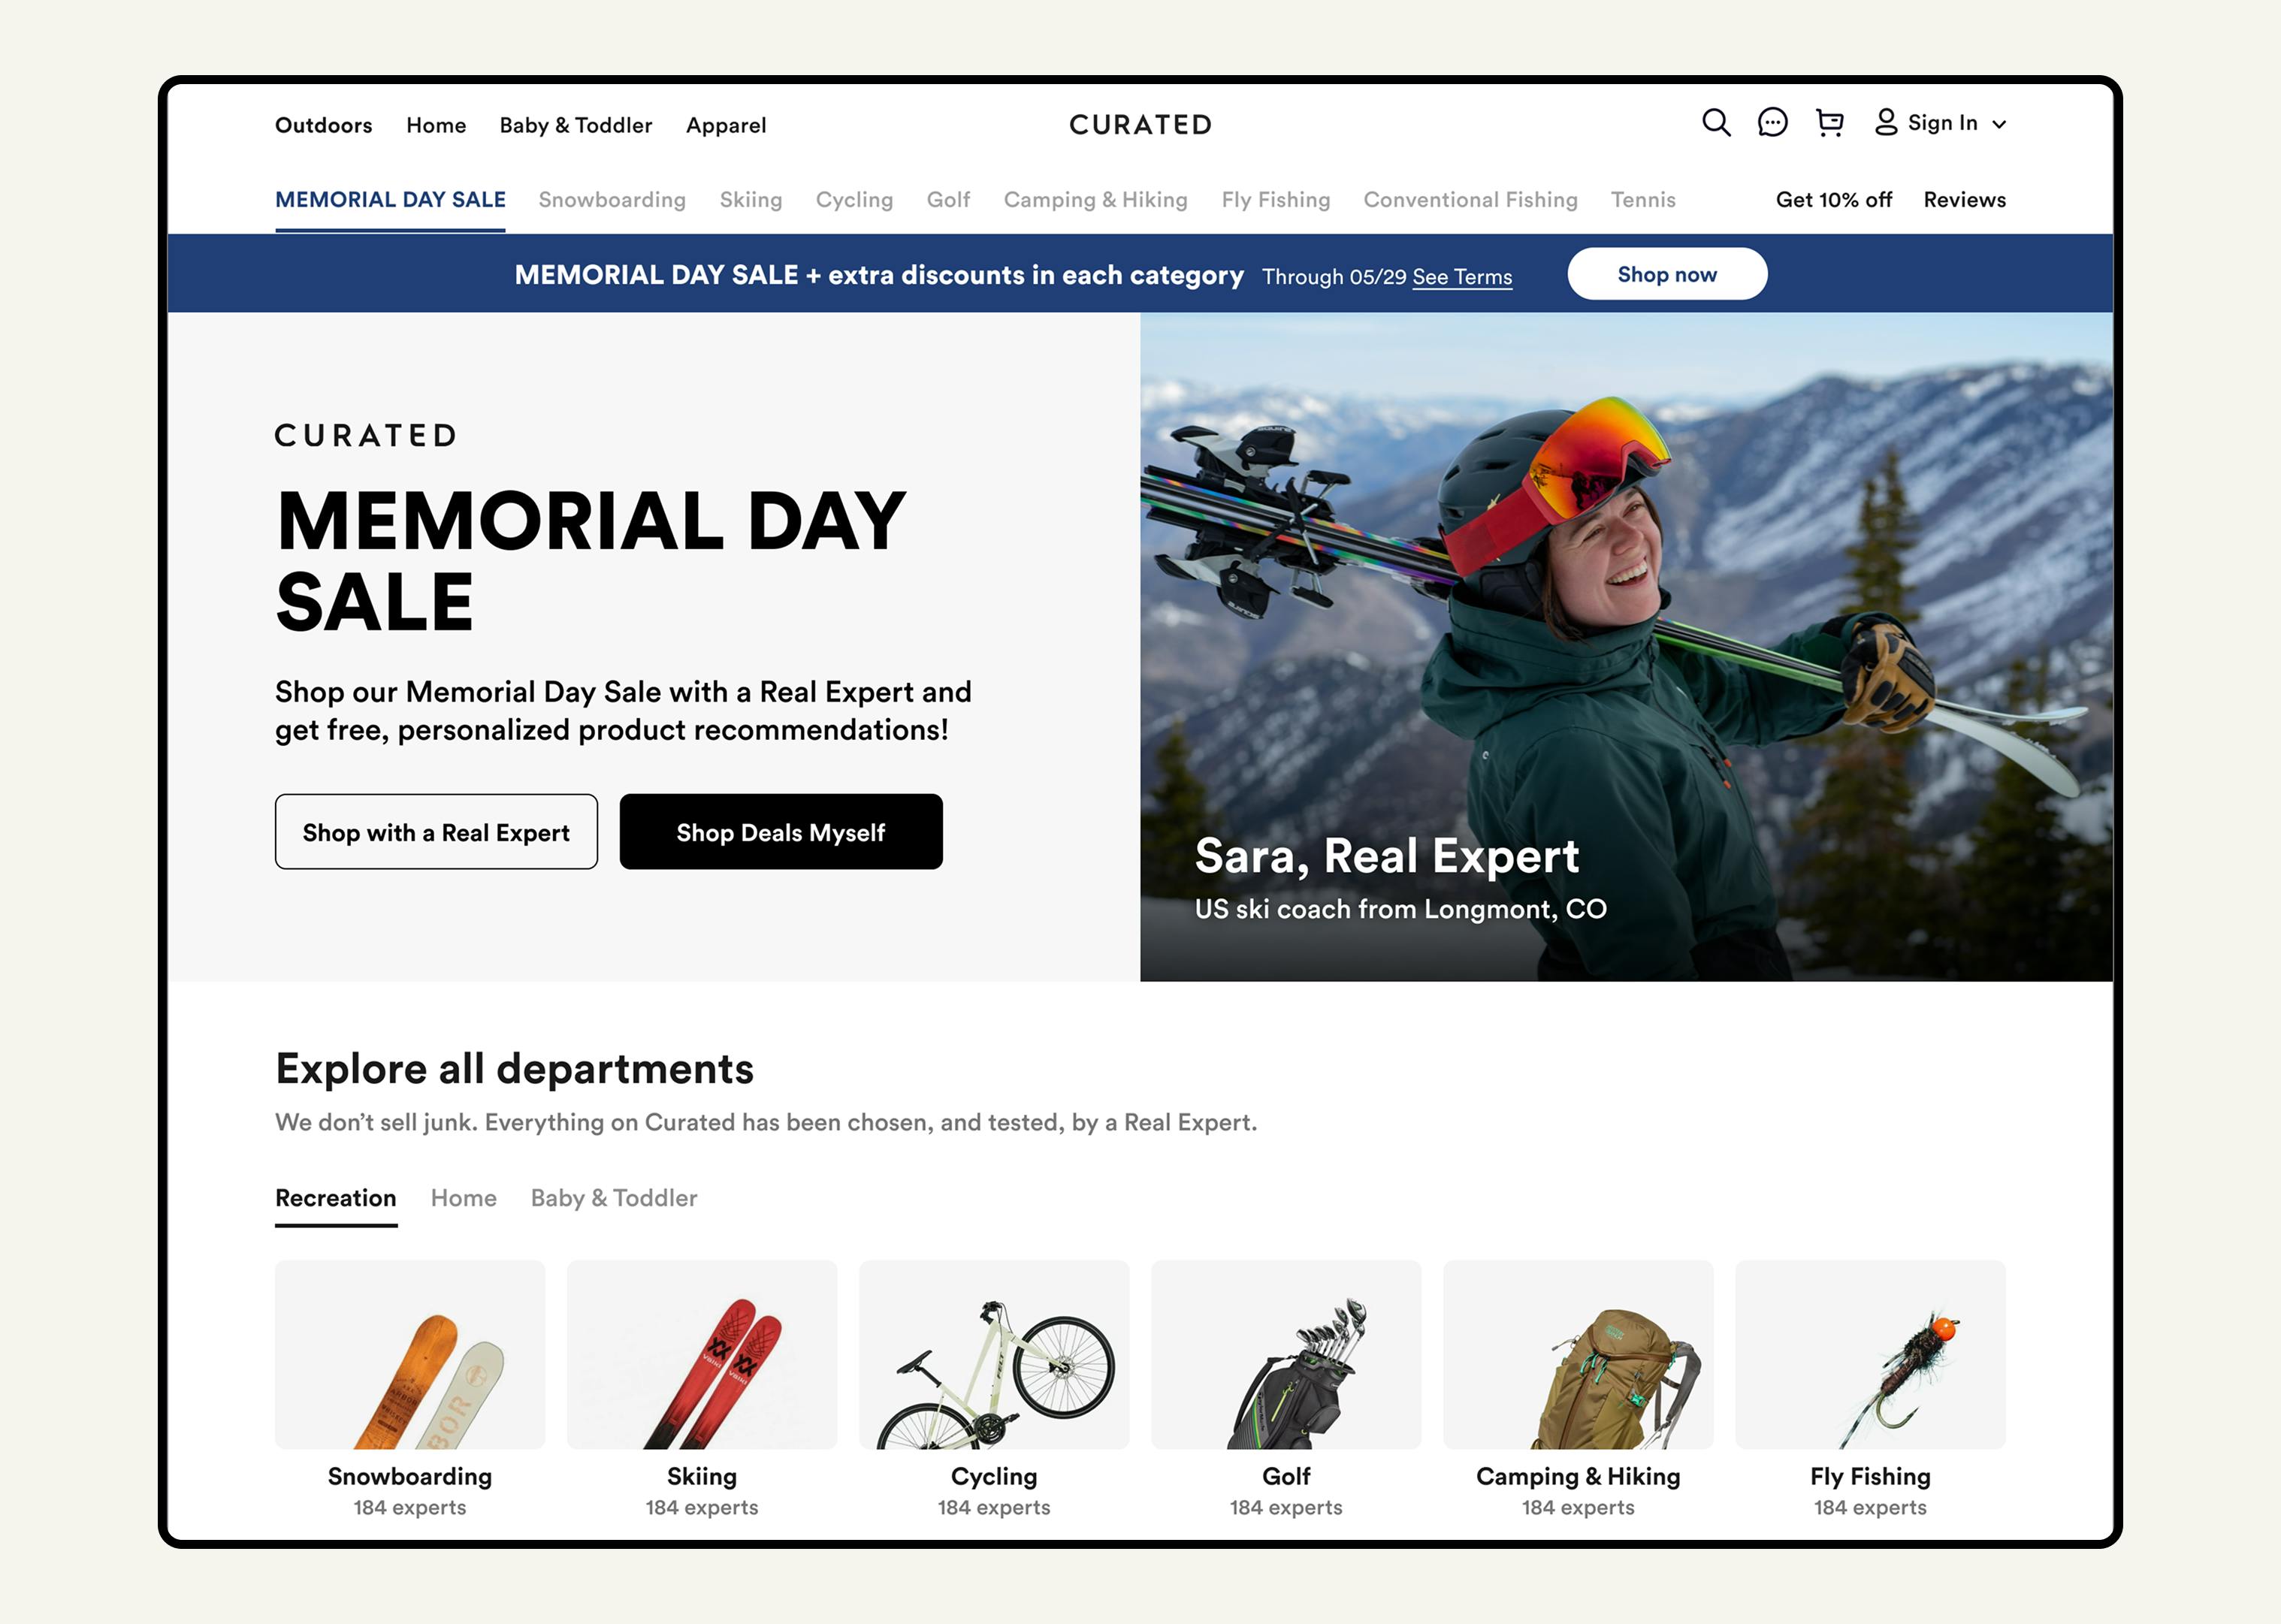Go to Golf in the category bar
The width and height of the screenshot is (2281, 1624).
point(948,200)
